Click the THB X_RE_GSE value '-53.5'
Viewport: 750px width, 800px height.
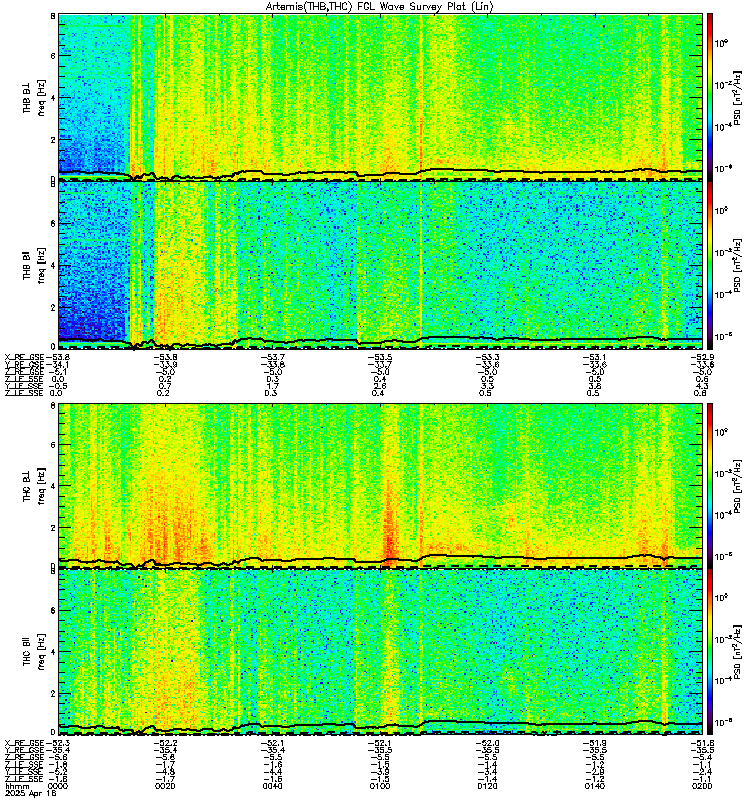pos(380,357)
